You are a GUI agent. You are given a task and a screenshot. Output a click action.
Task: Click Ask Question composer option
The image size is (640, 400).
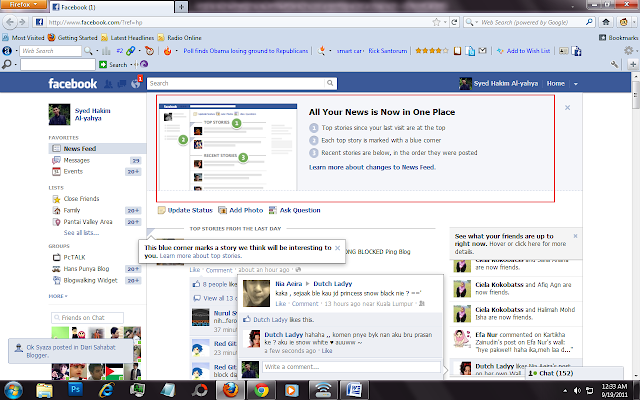coord(295,210)
